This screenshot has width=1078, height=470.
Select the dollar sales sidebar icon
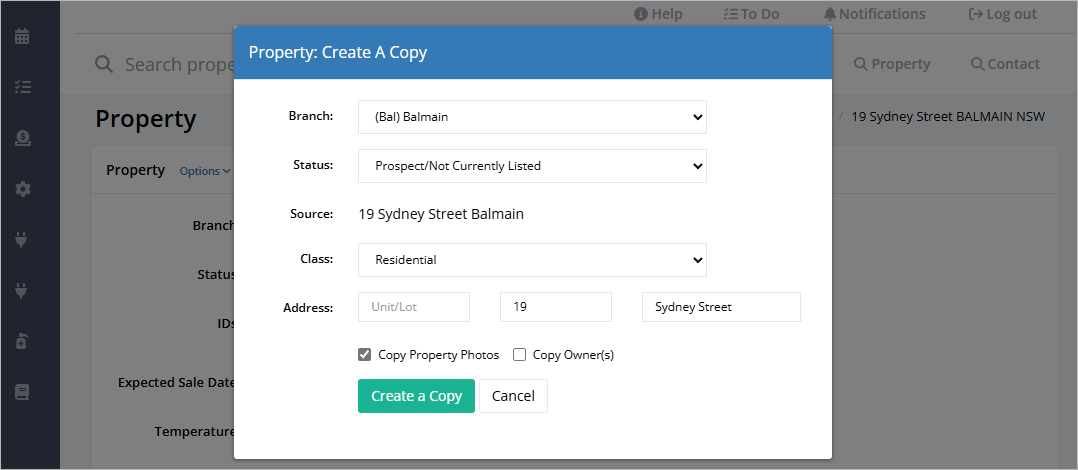(x=22, y=138)
